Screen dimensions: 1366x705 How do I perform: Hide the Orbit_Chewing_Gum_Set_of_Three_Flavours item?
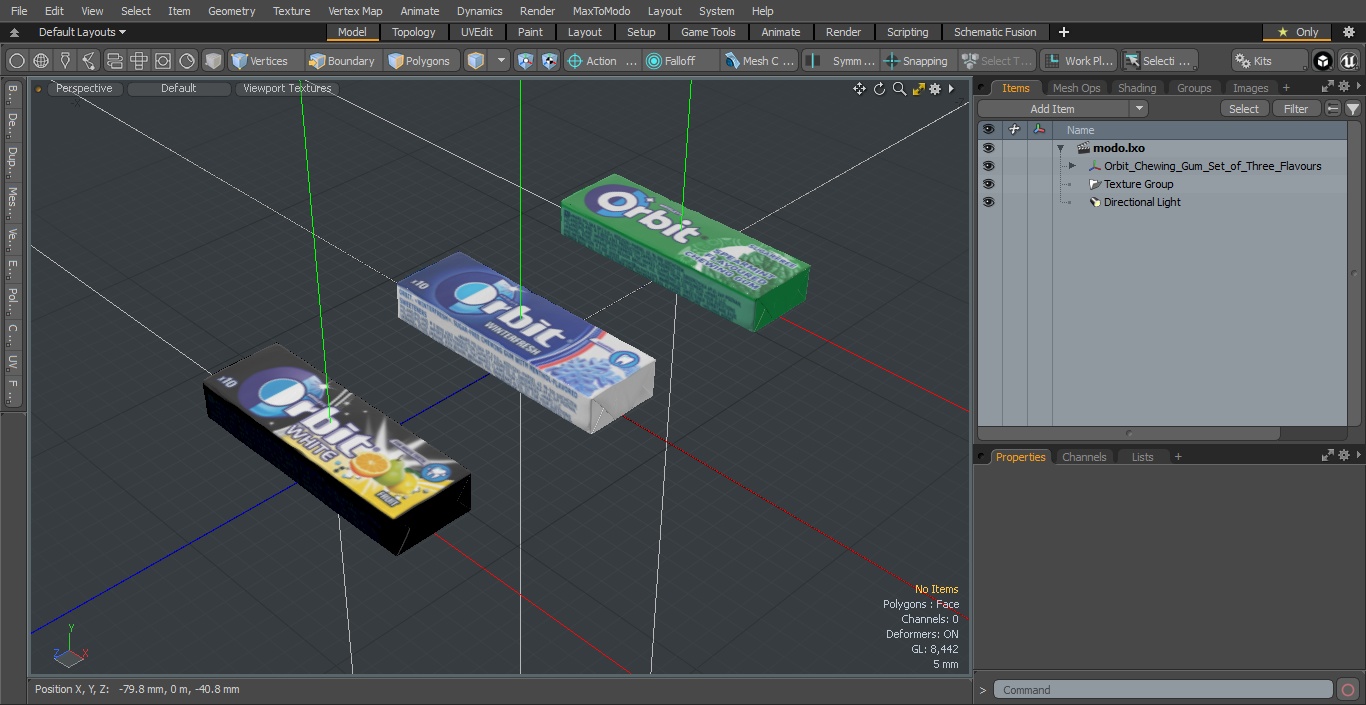(x=988, y=166)
